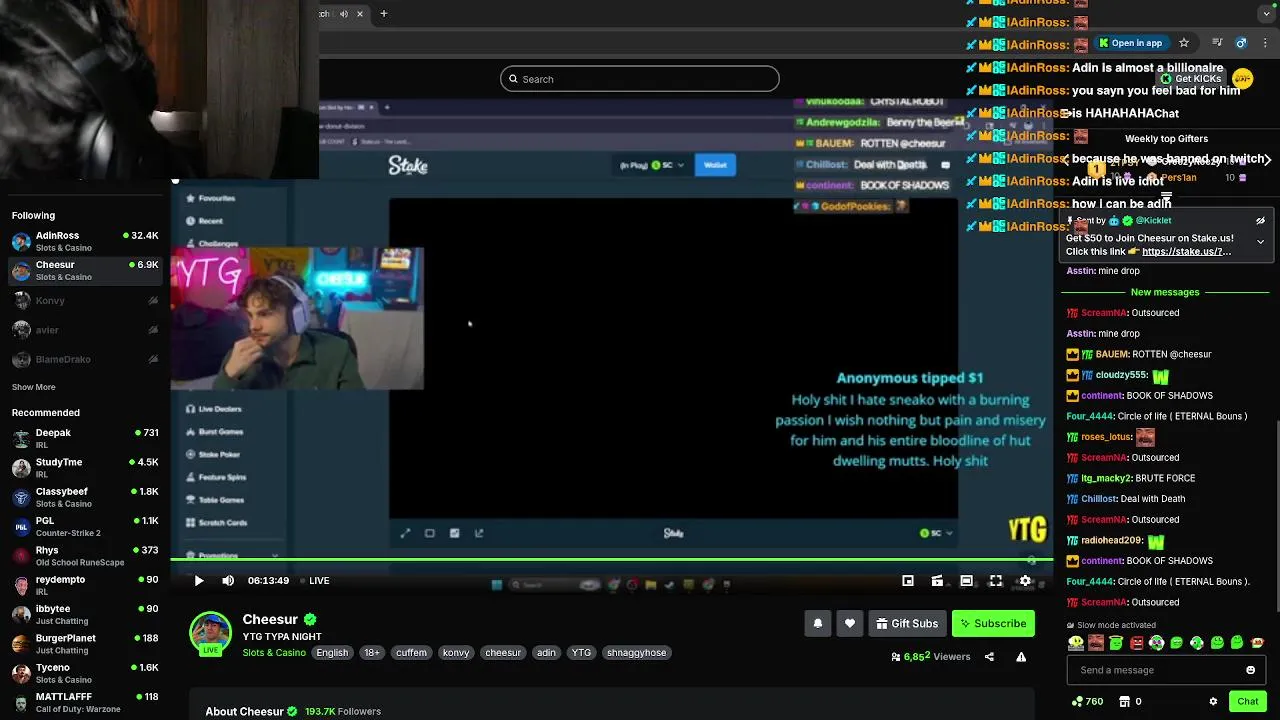This screenshot has width=1280, height=720.
Task: Share the stream
Action: pyautogui.click(x=989, y=657)
